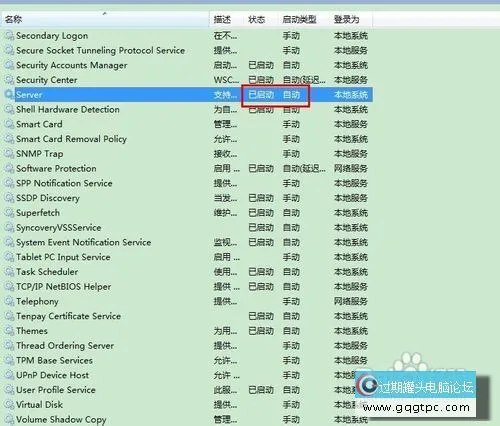Sort list by the 登录为 column header
The width and height of the screenshot is (500, 426).
[x=351, y=19]
